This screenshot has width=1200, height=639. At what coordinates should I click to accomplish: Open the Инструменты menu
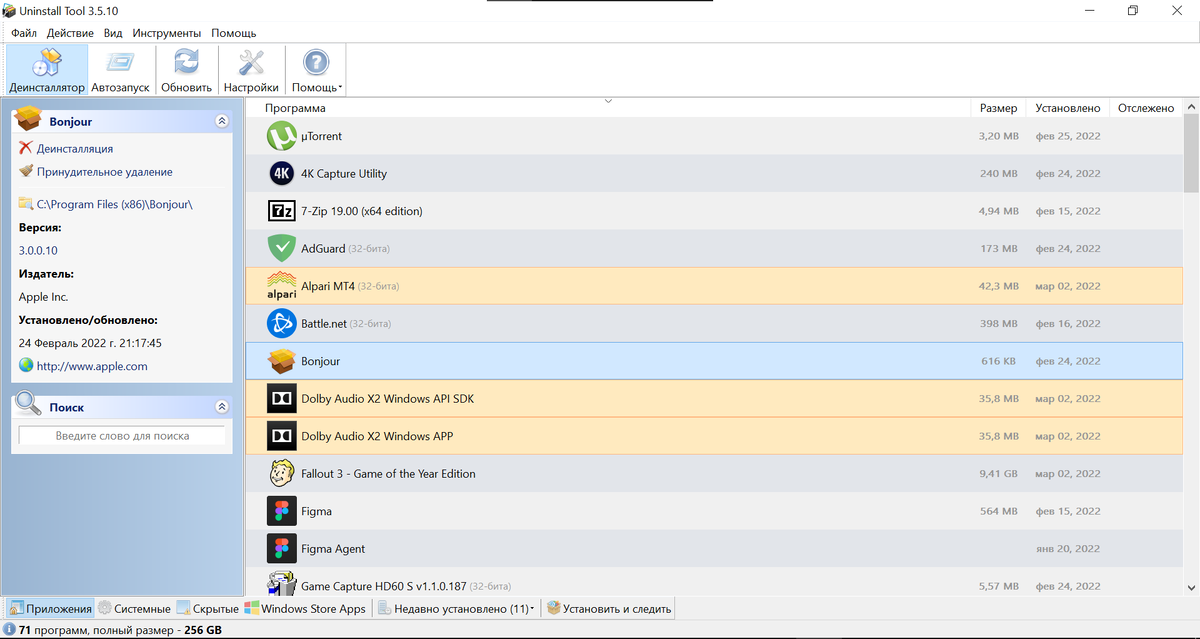tap(167, 33)
